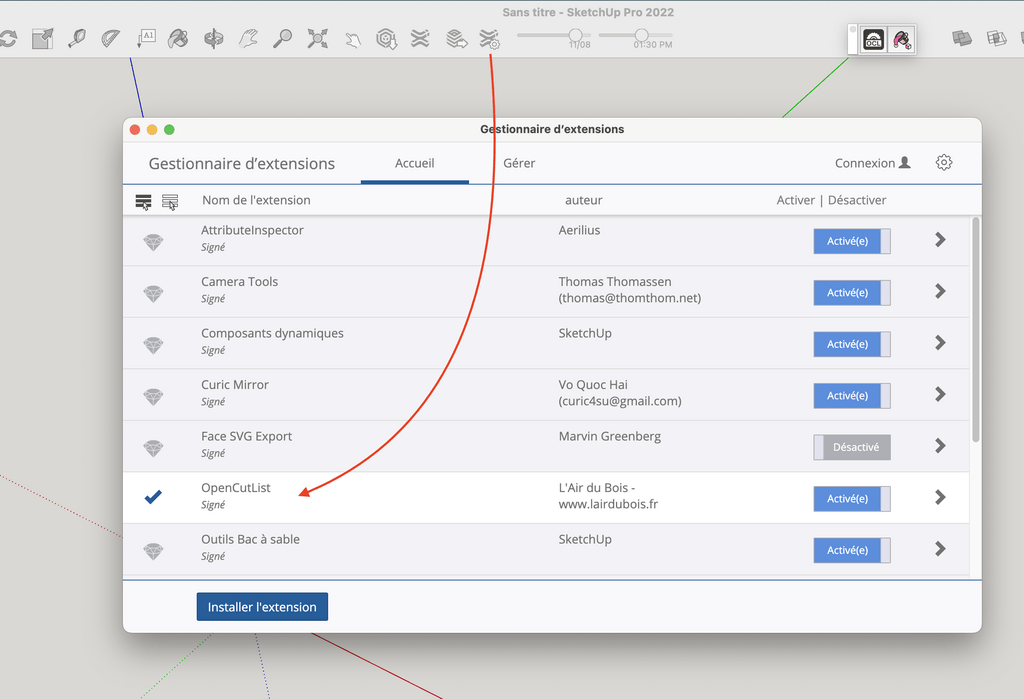
Task: Activate the Pan hand tool
Action: [x=248, y=39]
